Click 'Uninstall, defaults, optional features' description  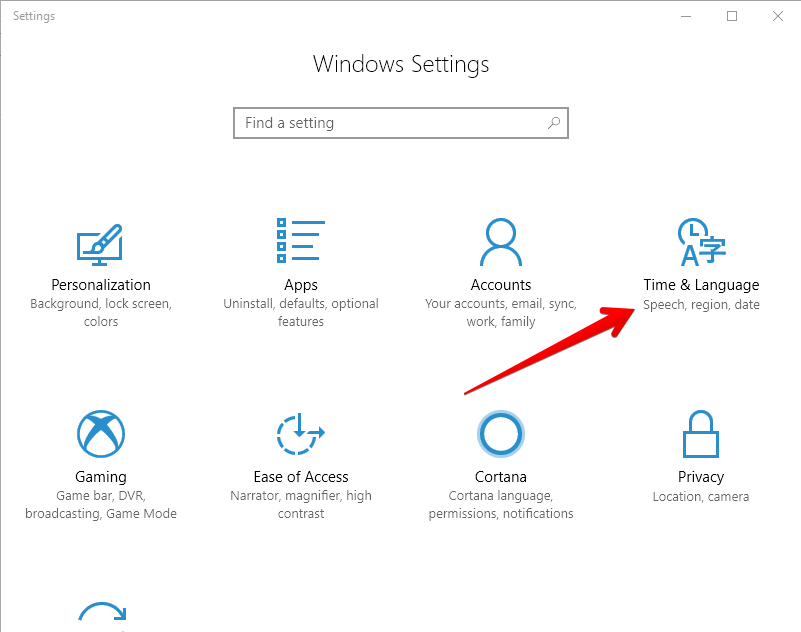pyautogui.click(x=301, y=312)
